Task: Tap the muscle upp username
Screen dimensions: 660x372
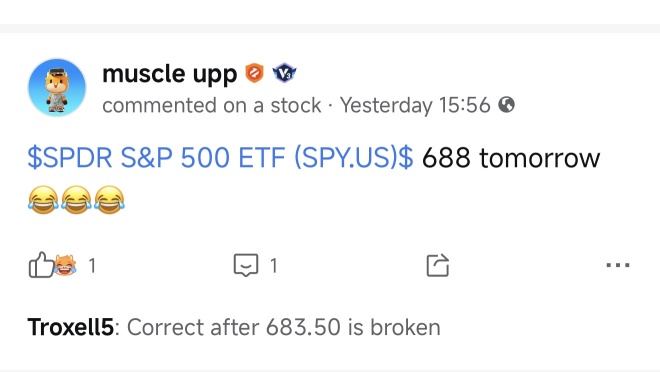Action: [170, 74]
